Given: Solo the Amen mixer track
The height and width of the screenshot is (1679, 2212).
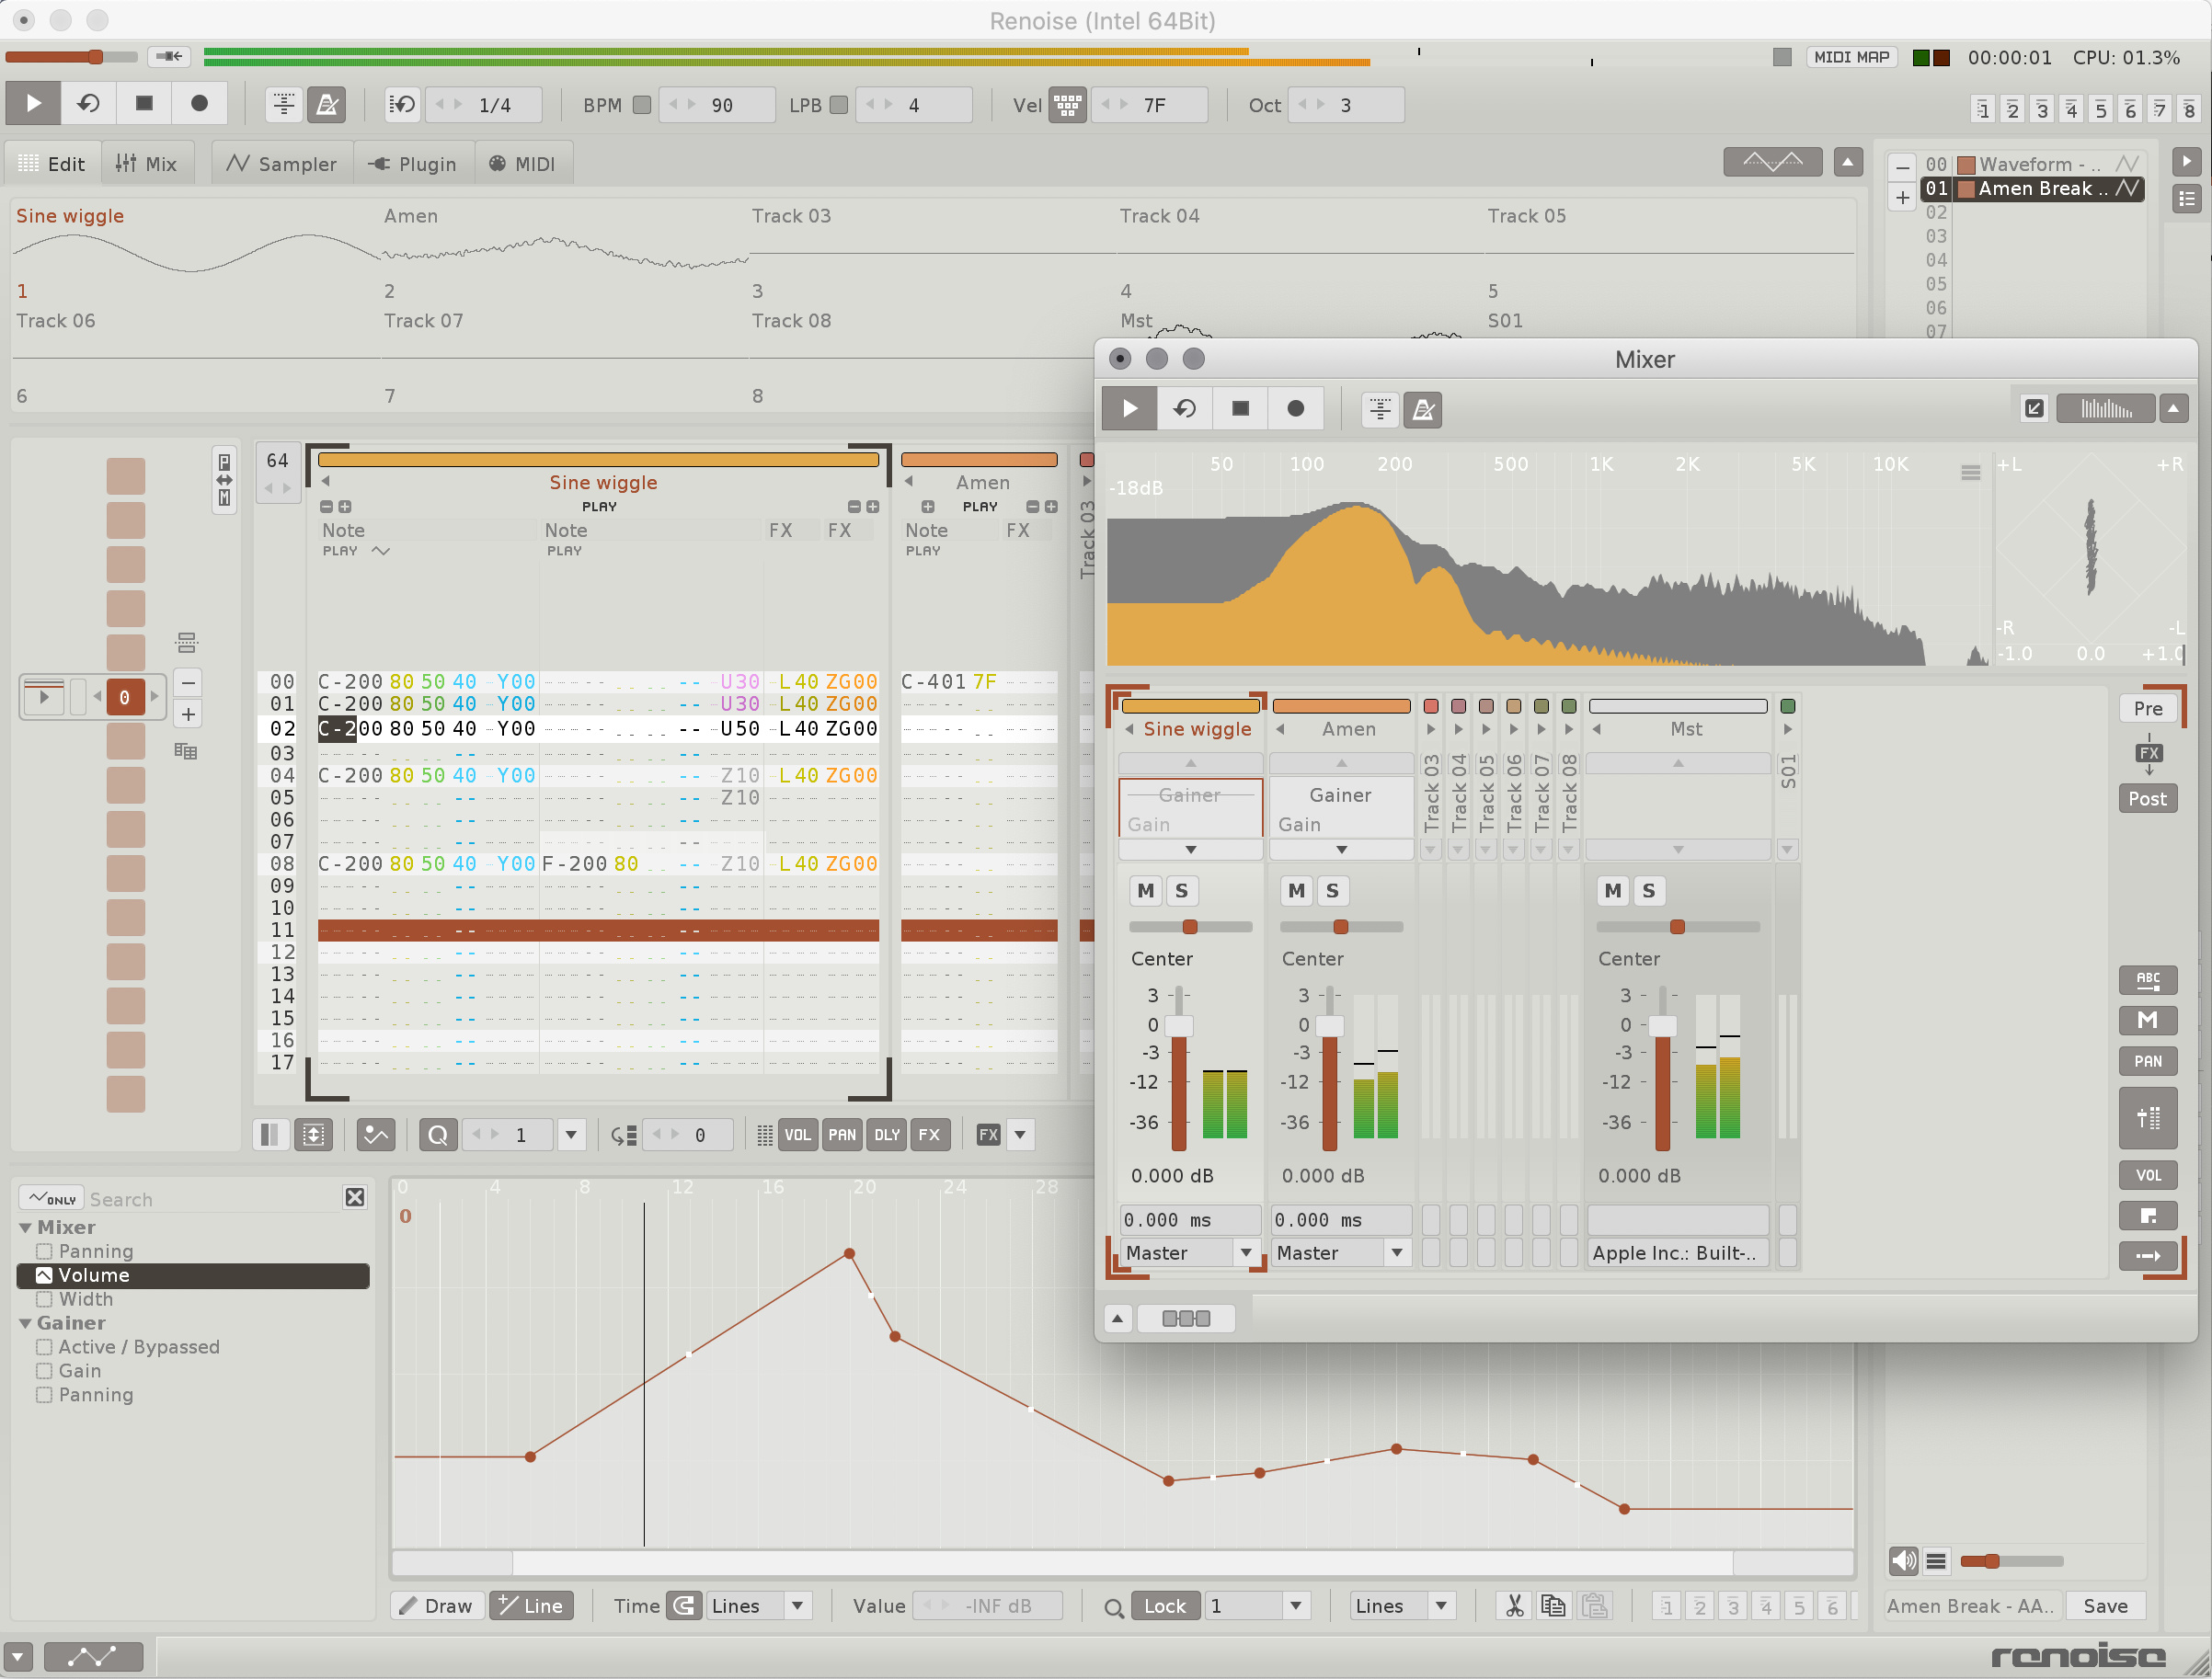Looking at the screenshot, I should click(1332, 890).
